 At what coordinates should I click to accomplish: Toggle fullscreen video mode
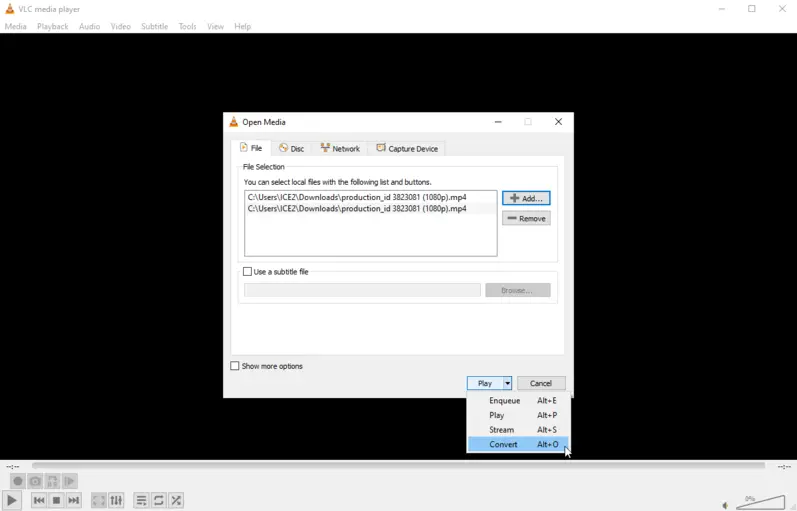[99, 500]
